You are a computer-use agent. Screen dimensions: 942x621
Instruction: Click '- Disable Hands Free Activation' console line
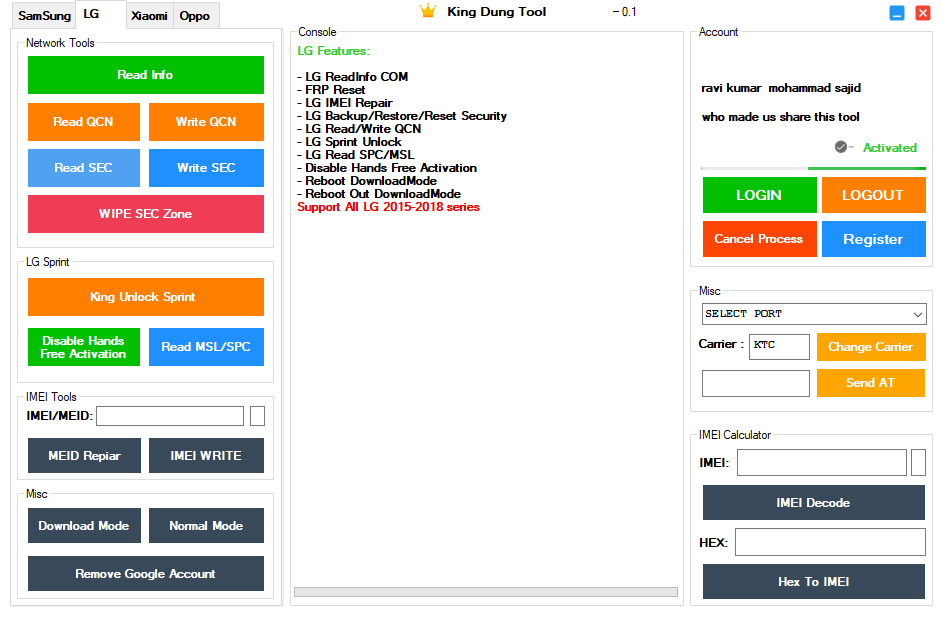[x=387, y=168]
